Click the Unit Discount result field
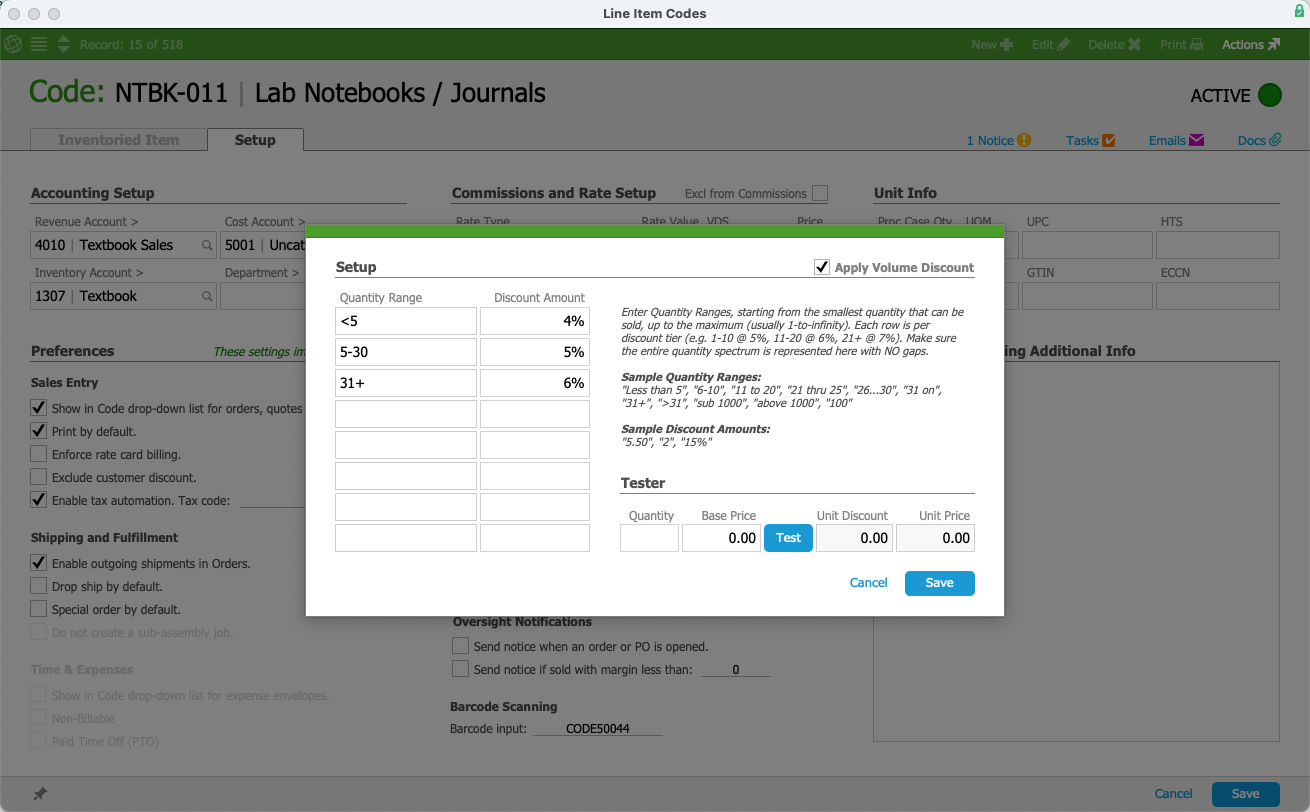This screenshot has height=812, width=1310. [x=855, y=538]
